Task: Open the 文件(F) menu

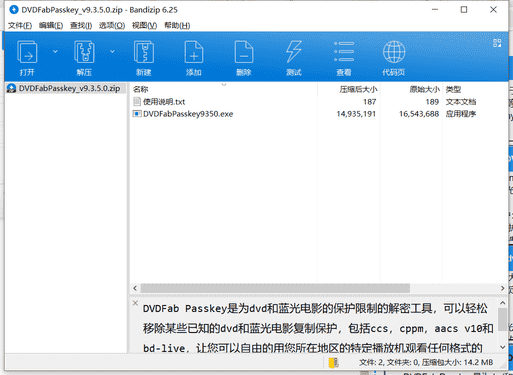Action: [x=20, y=25]
